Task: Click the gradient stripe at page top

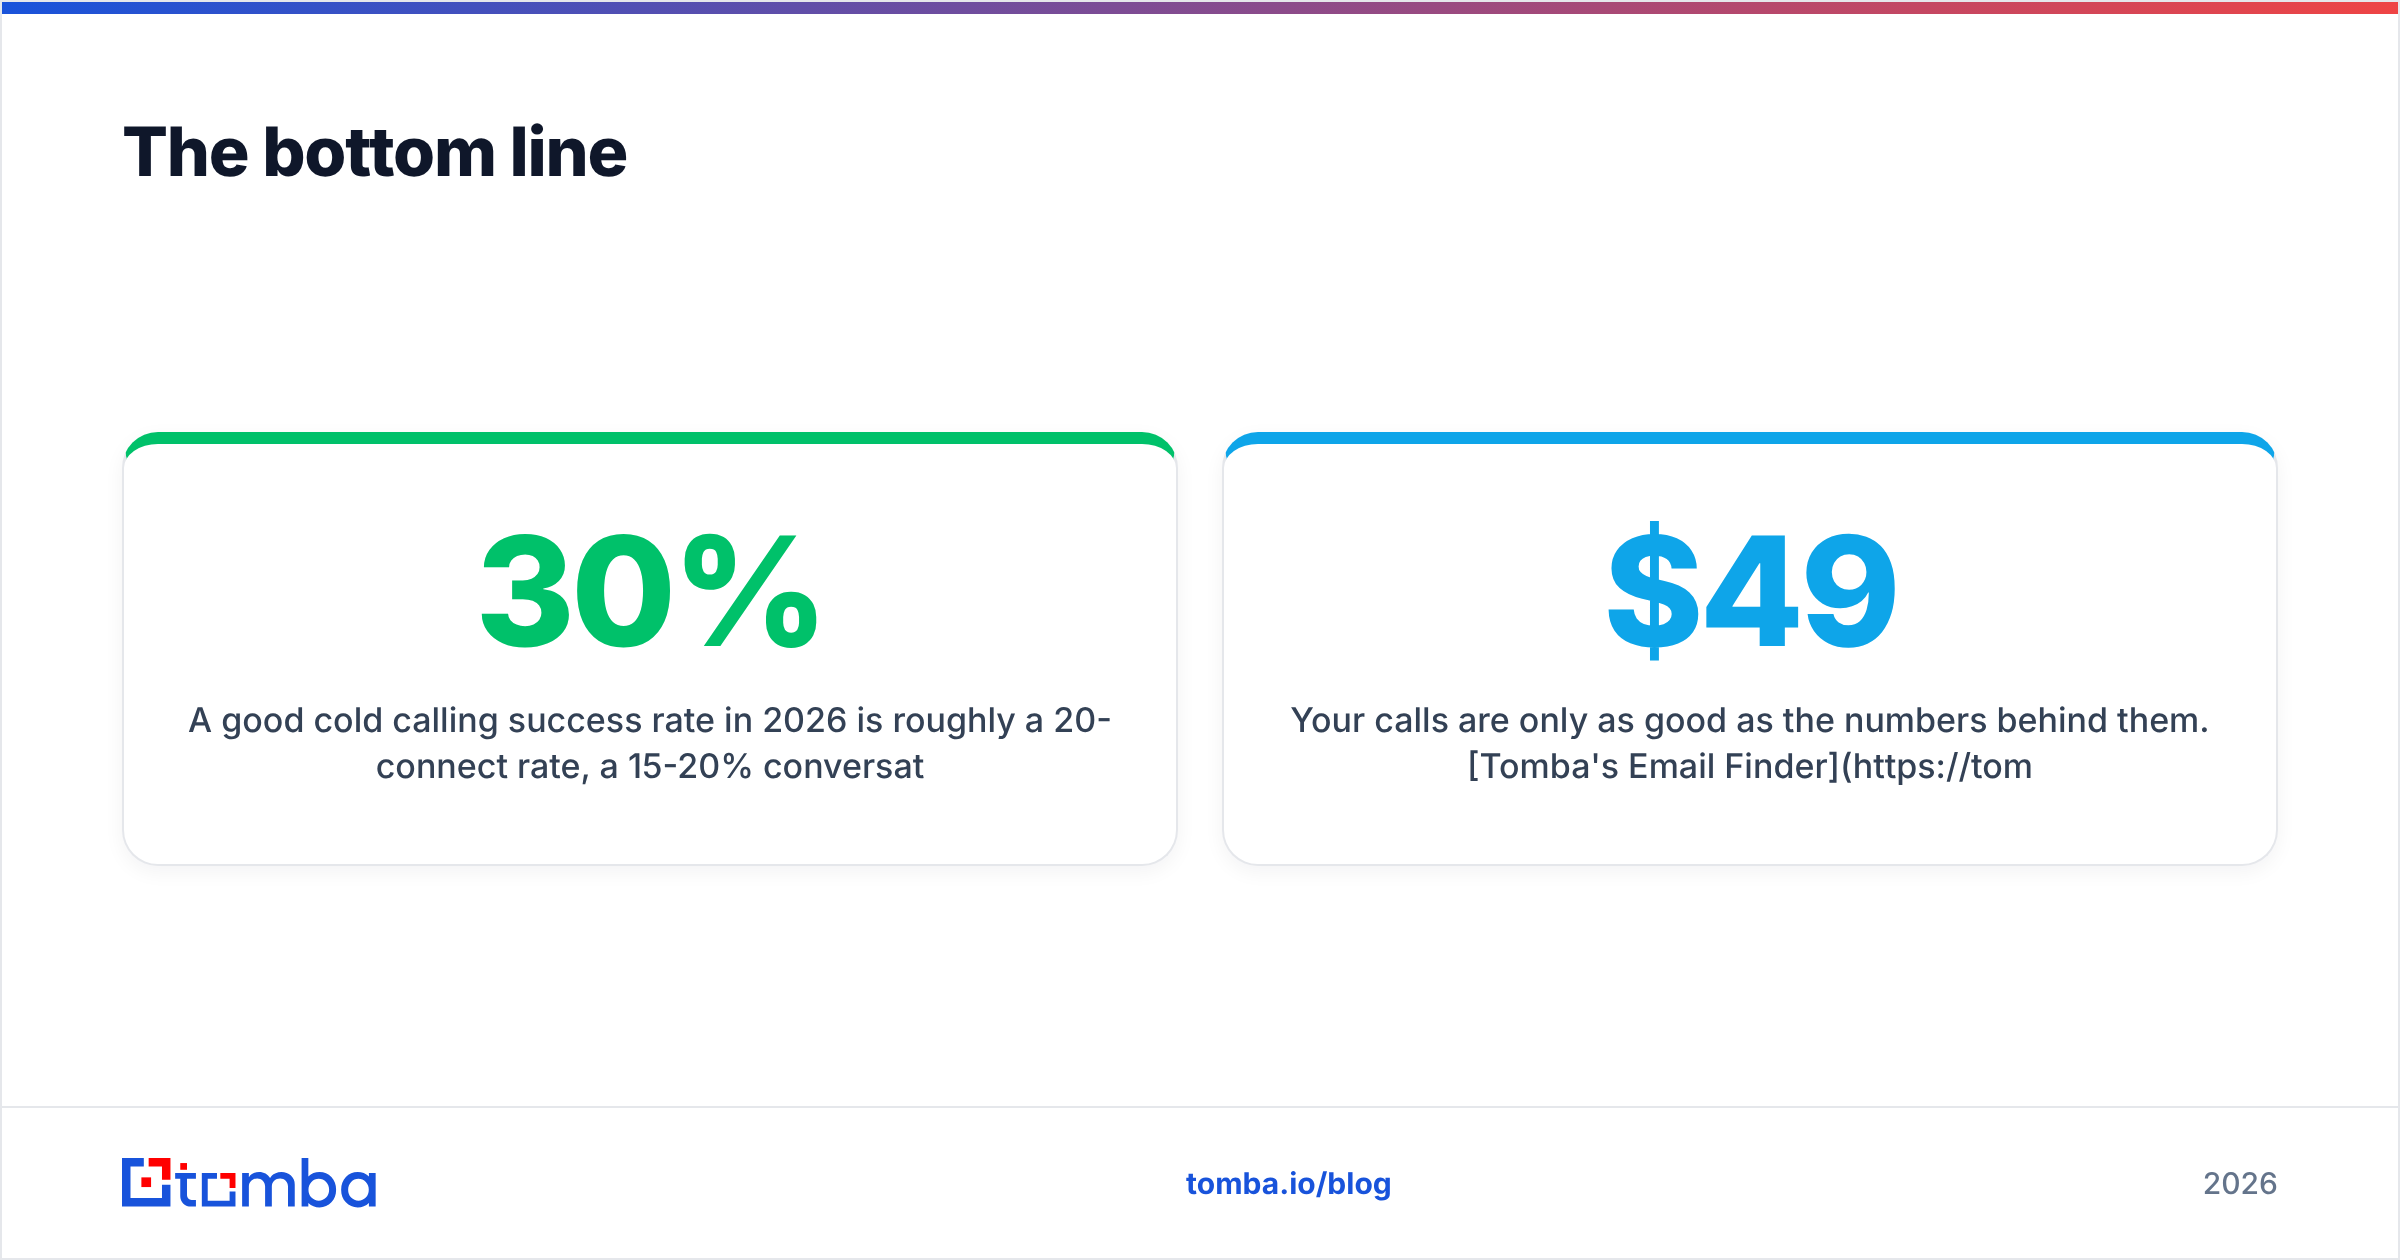Action: click(x=1200, y=7)
